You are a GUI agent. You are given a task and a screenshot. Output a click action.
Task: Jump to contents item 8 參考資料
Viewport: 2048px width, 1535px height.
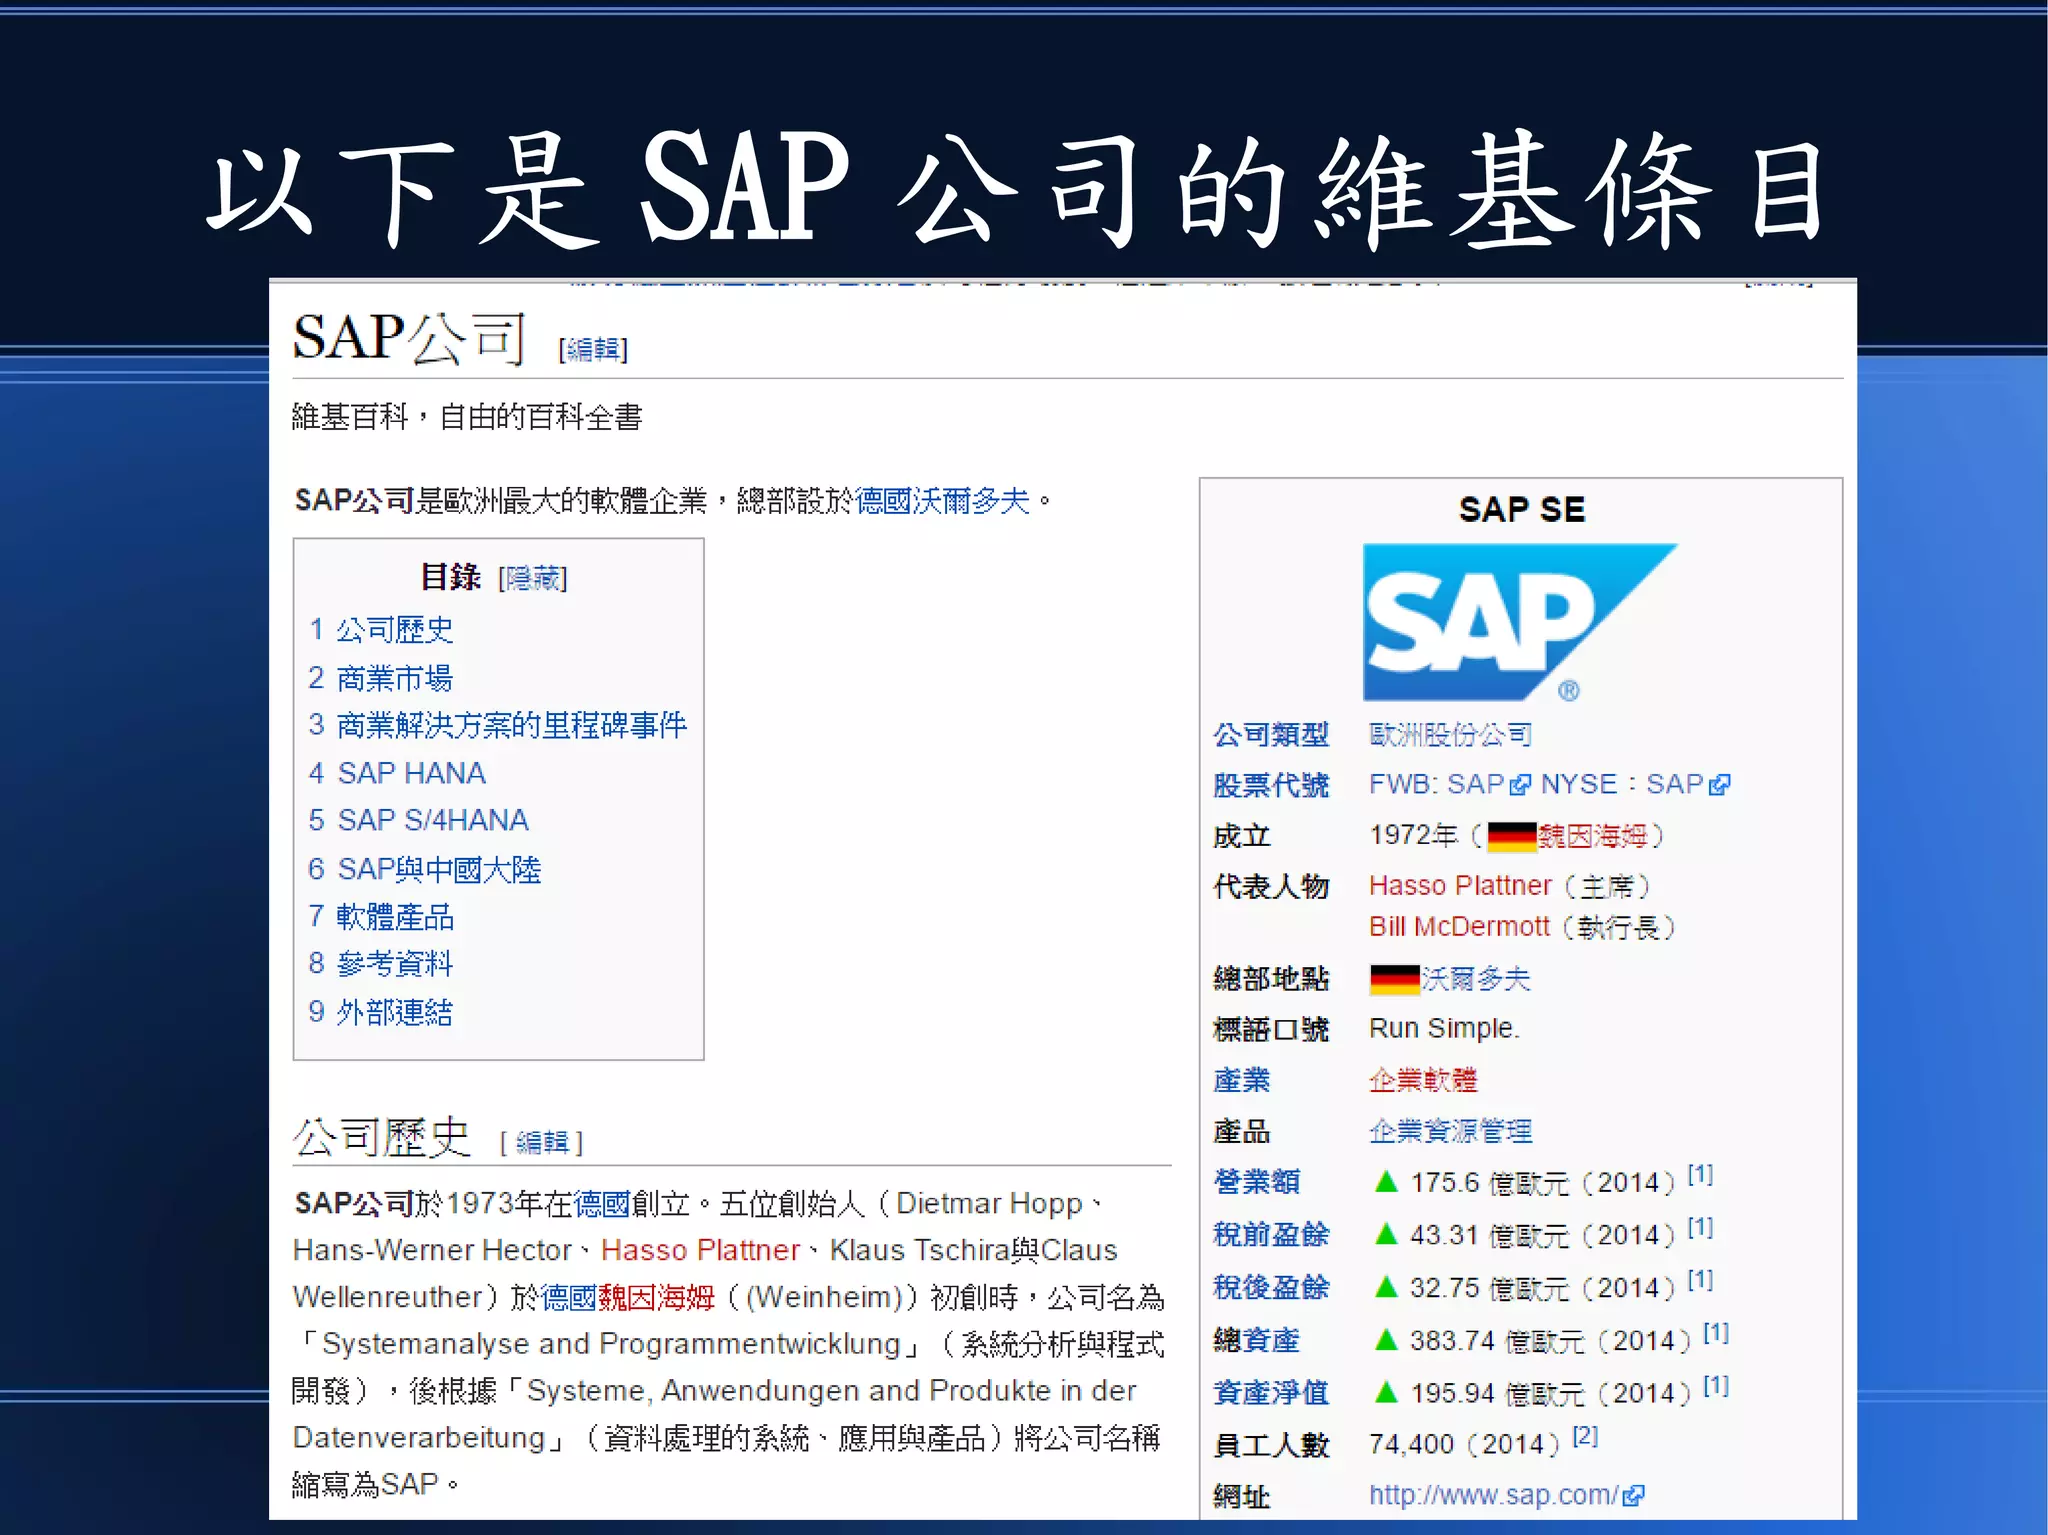pos(380,964)
